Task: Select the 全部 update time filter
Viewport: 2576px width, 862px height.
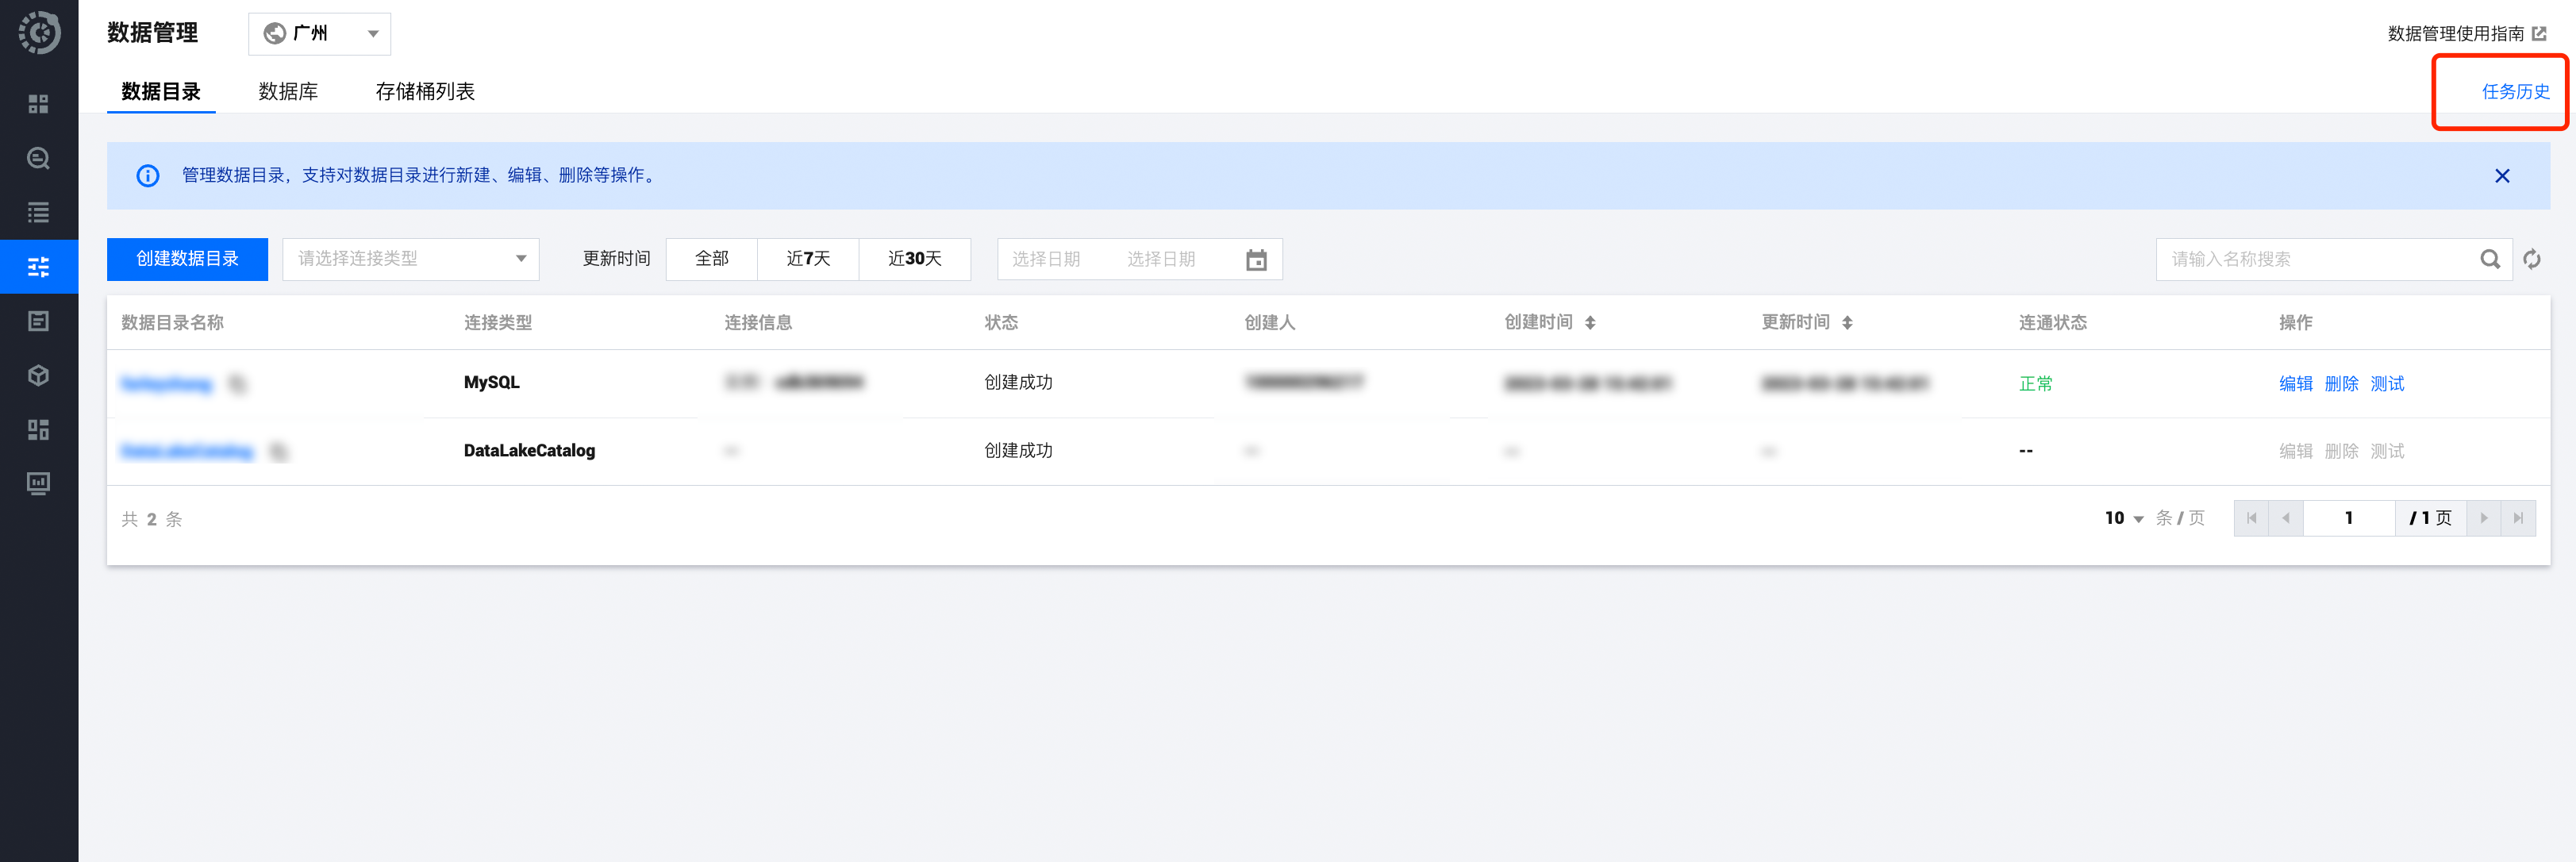Action: tap(711, 259)
